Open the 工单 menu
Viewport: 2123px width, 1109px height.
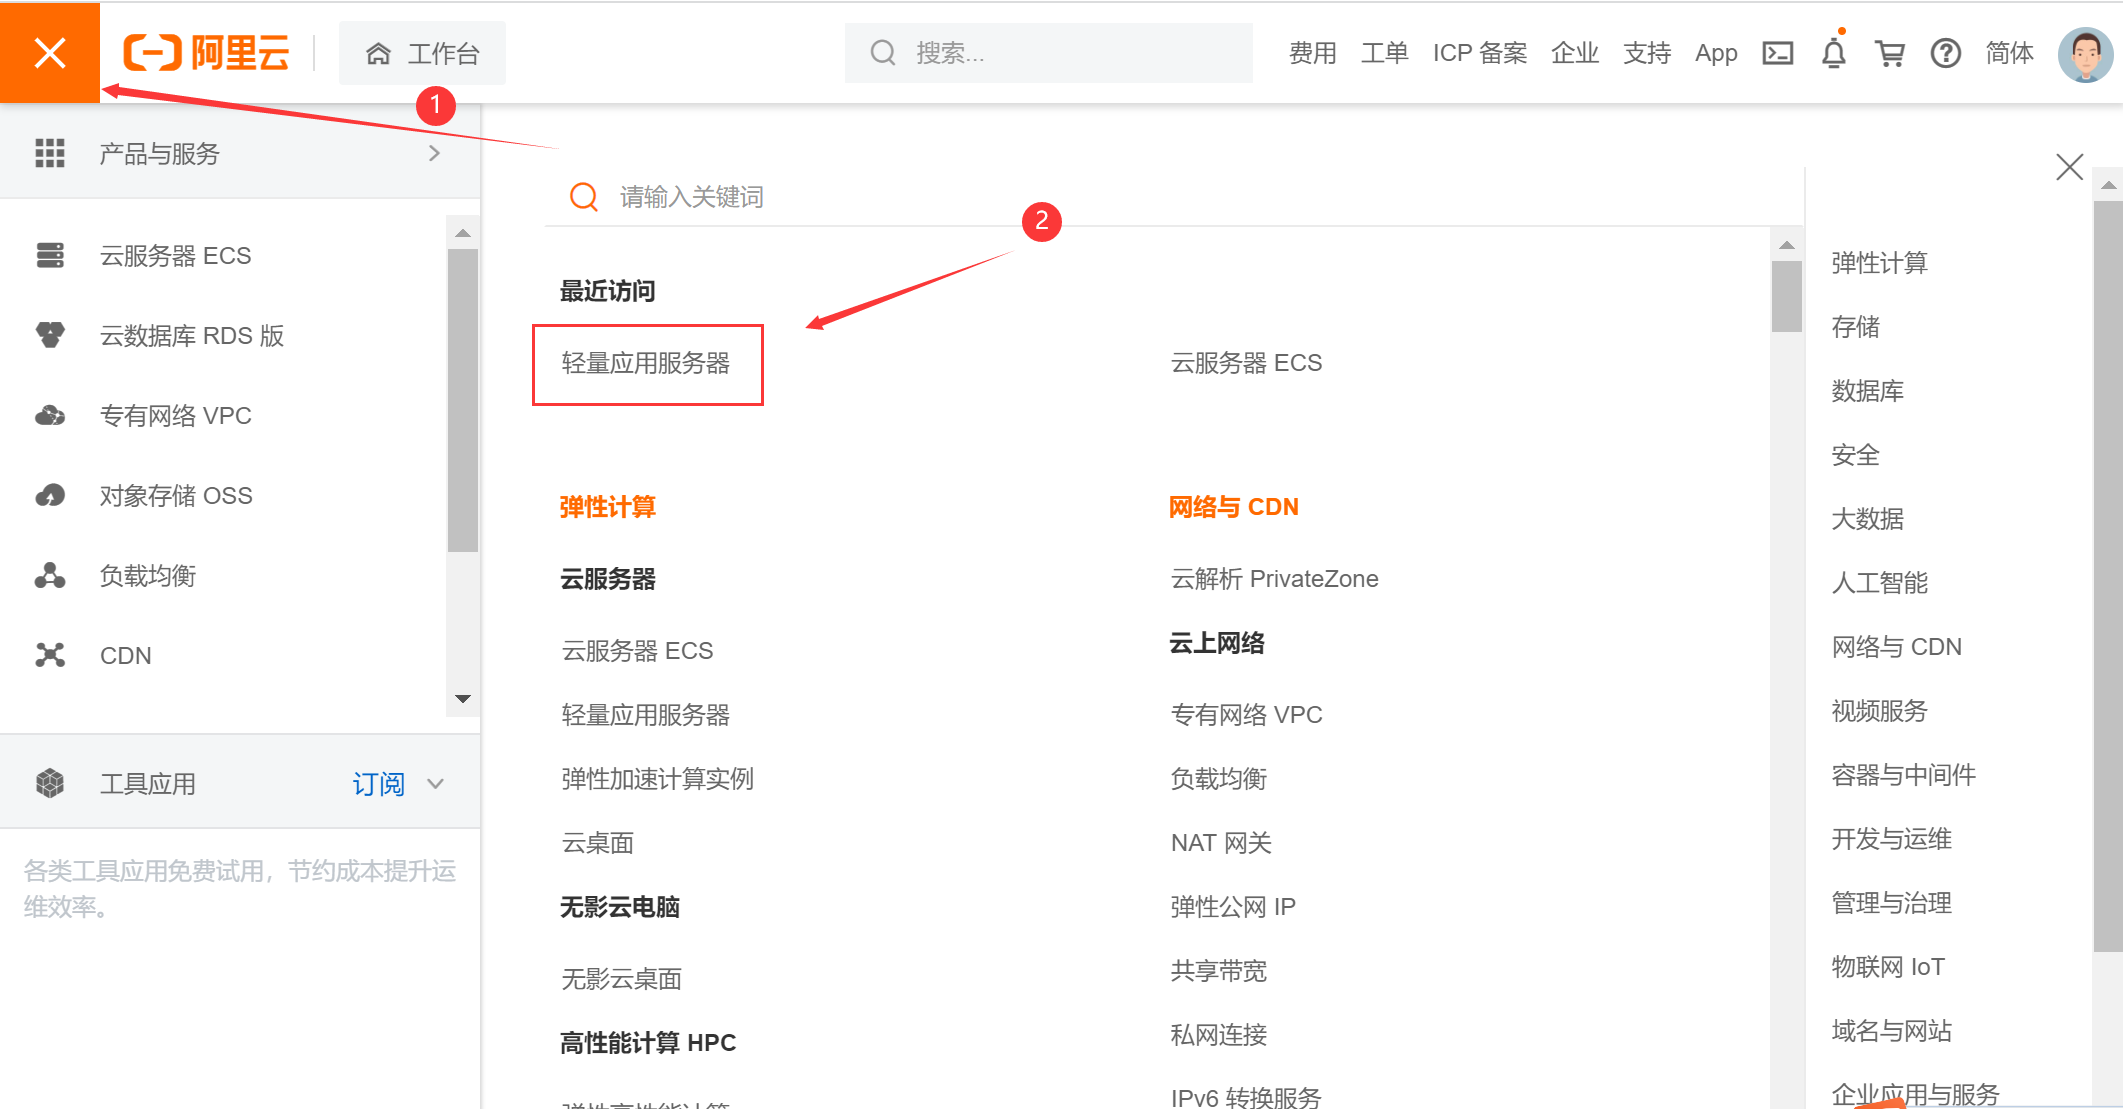click(1384, 53)
